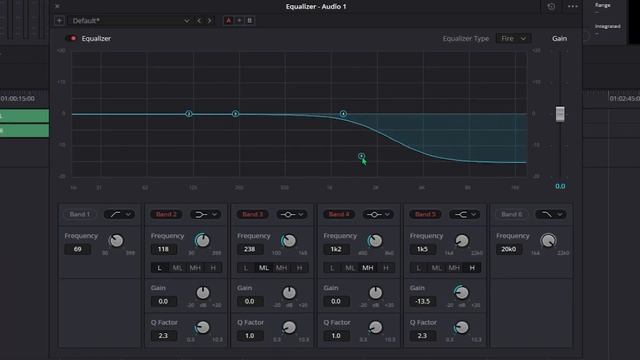Copy A to B arrow button
Viewport: 640px width, 360px height.
click(239, 20)
